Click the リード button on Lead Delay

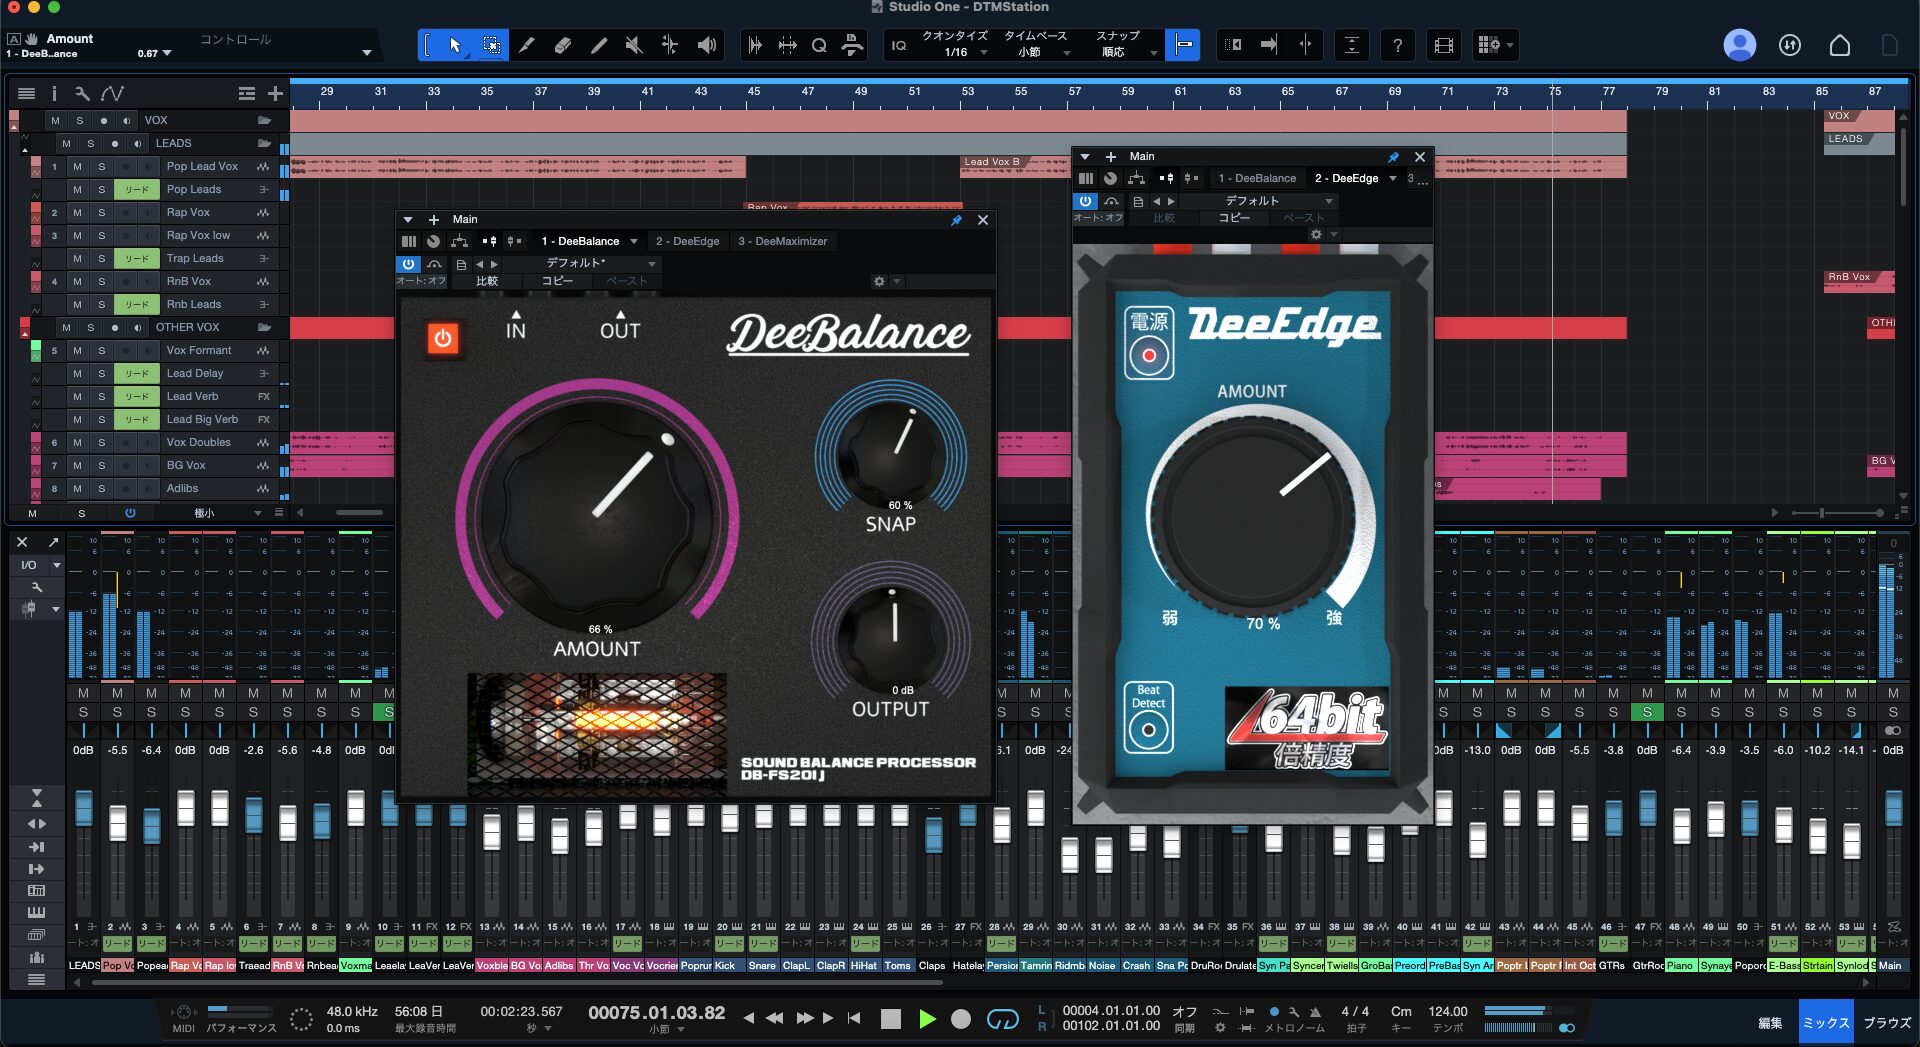tap(137, 373)
